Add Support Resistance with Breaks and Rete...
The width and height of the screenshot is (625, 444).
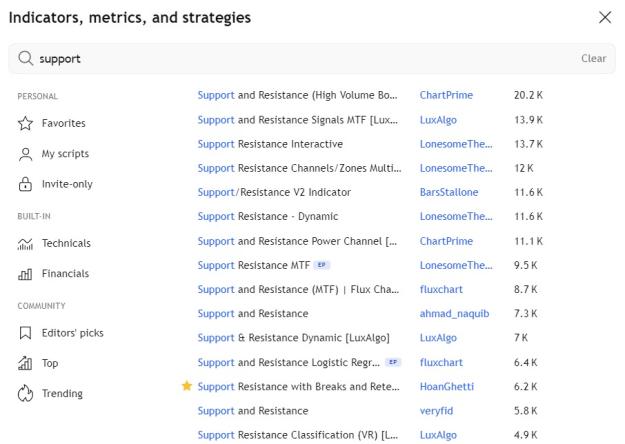pos(298,386)
